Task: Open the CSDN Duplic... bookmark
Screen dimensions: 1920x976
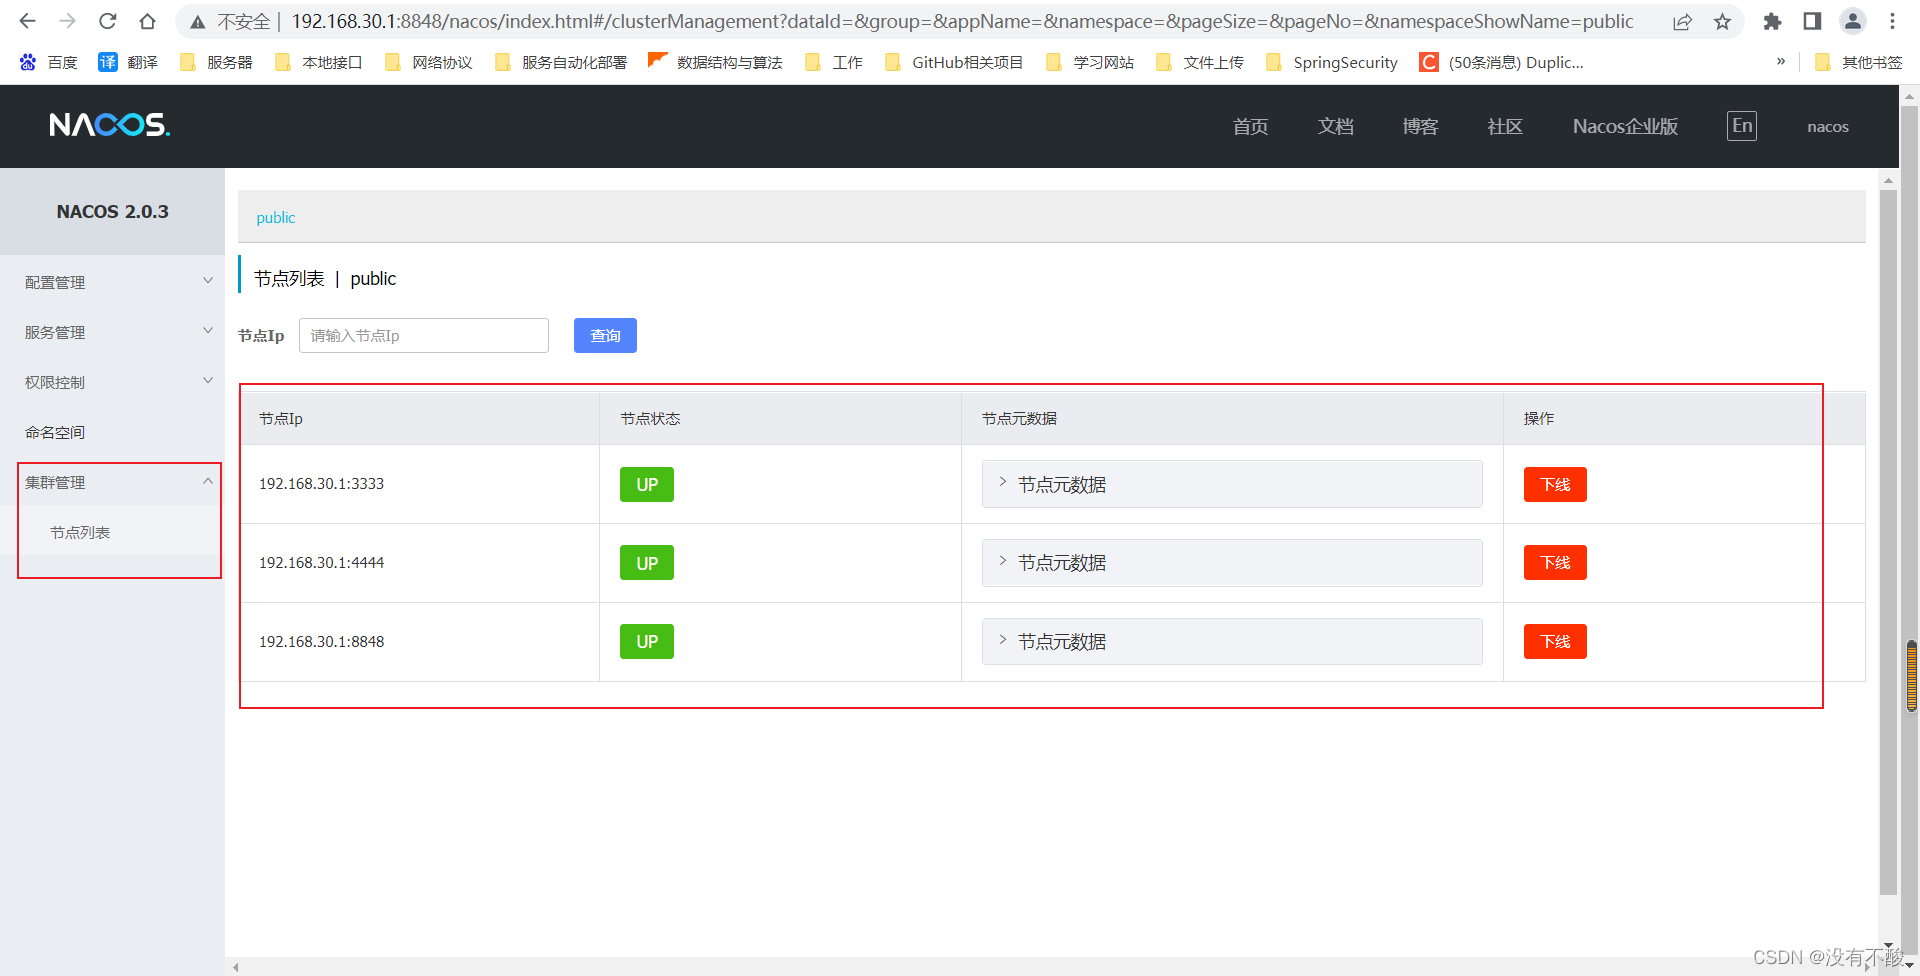Action: [x=1502, y=62]
